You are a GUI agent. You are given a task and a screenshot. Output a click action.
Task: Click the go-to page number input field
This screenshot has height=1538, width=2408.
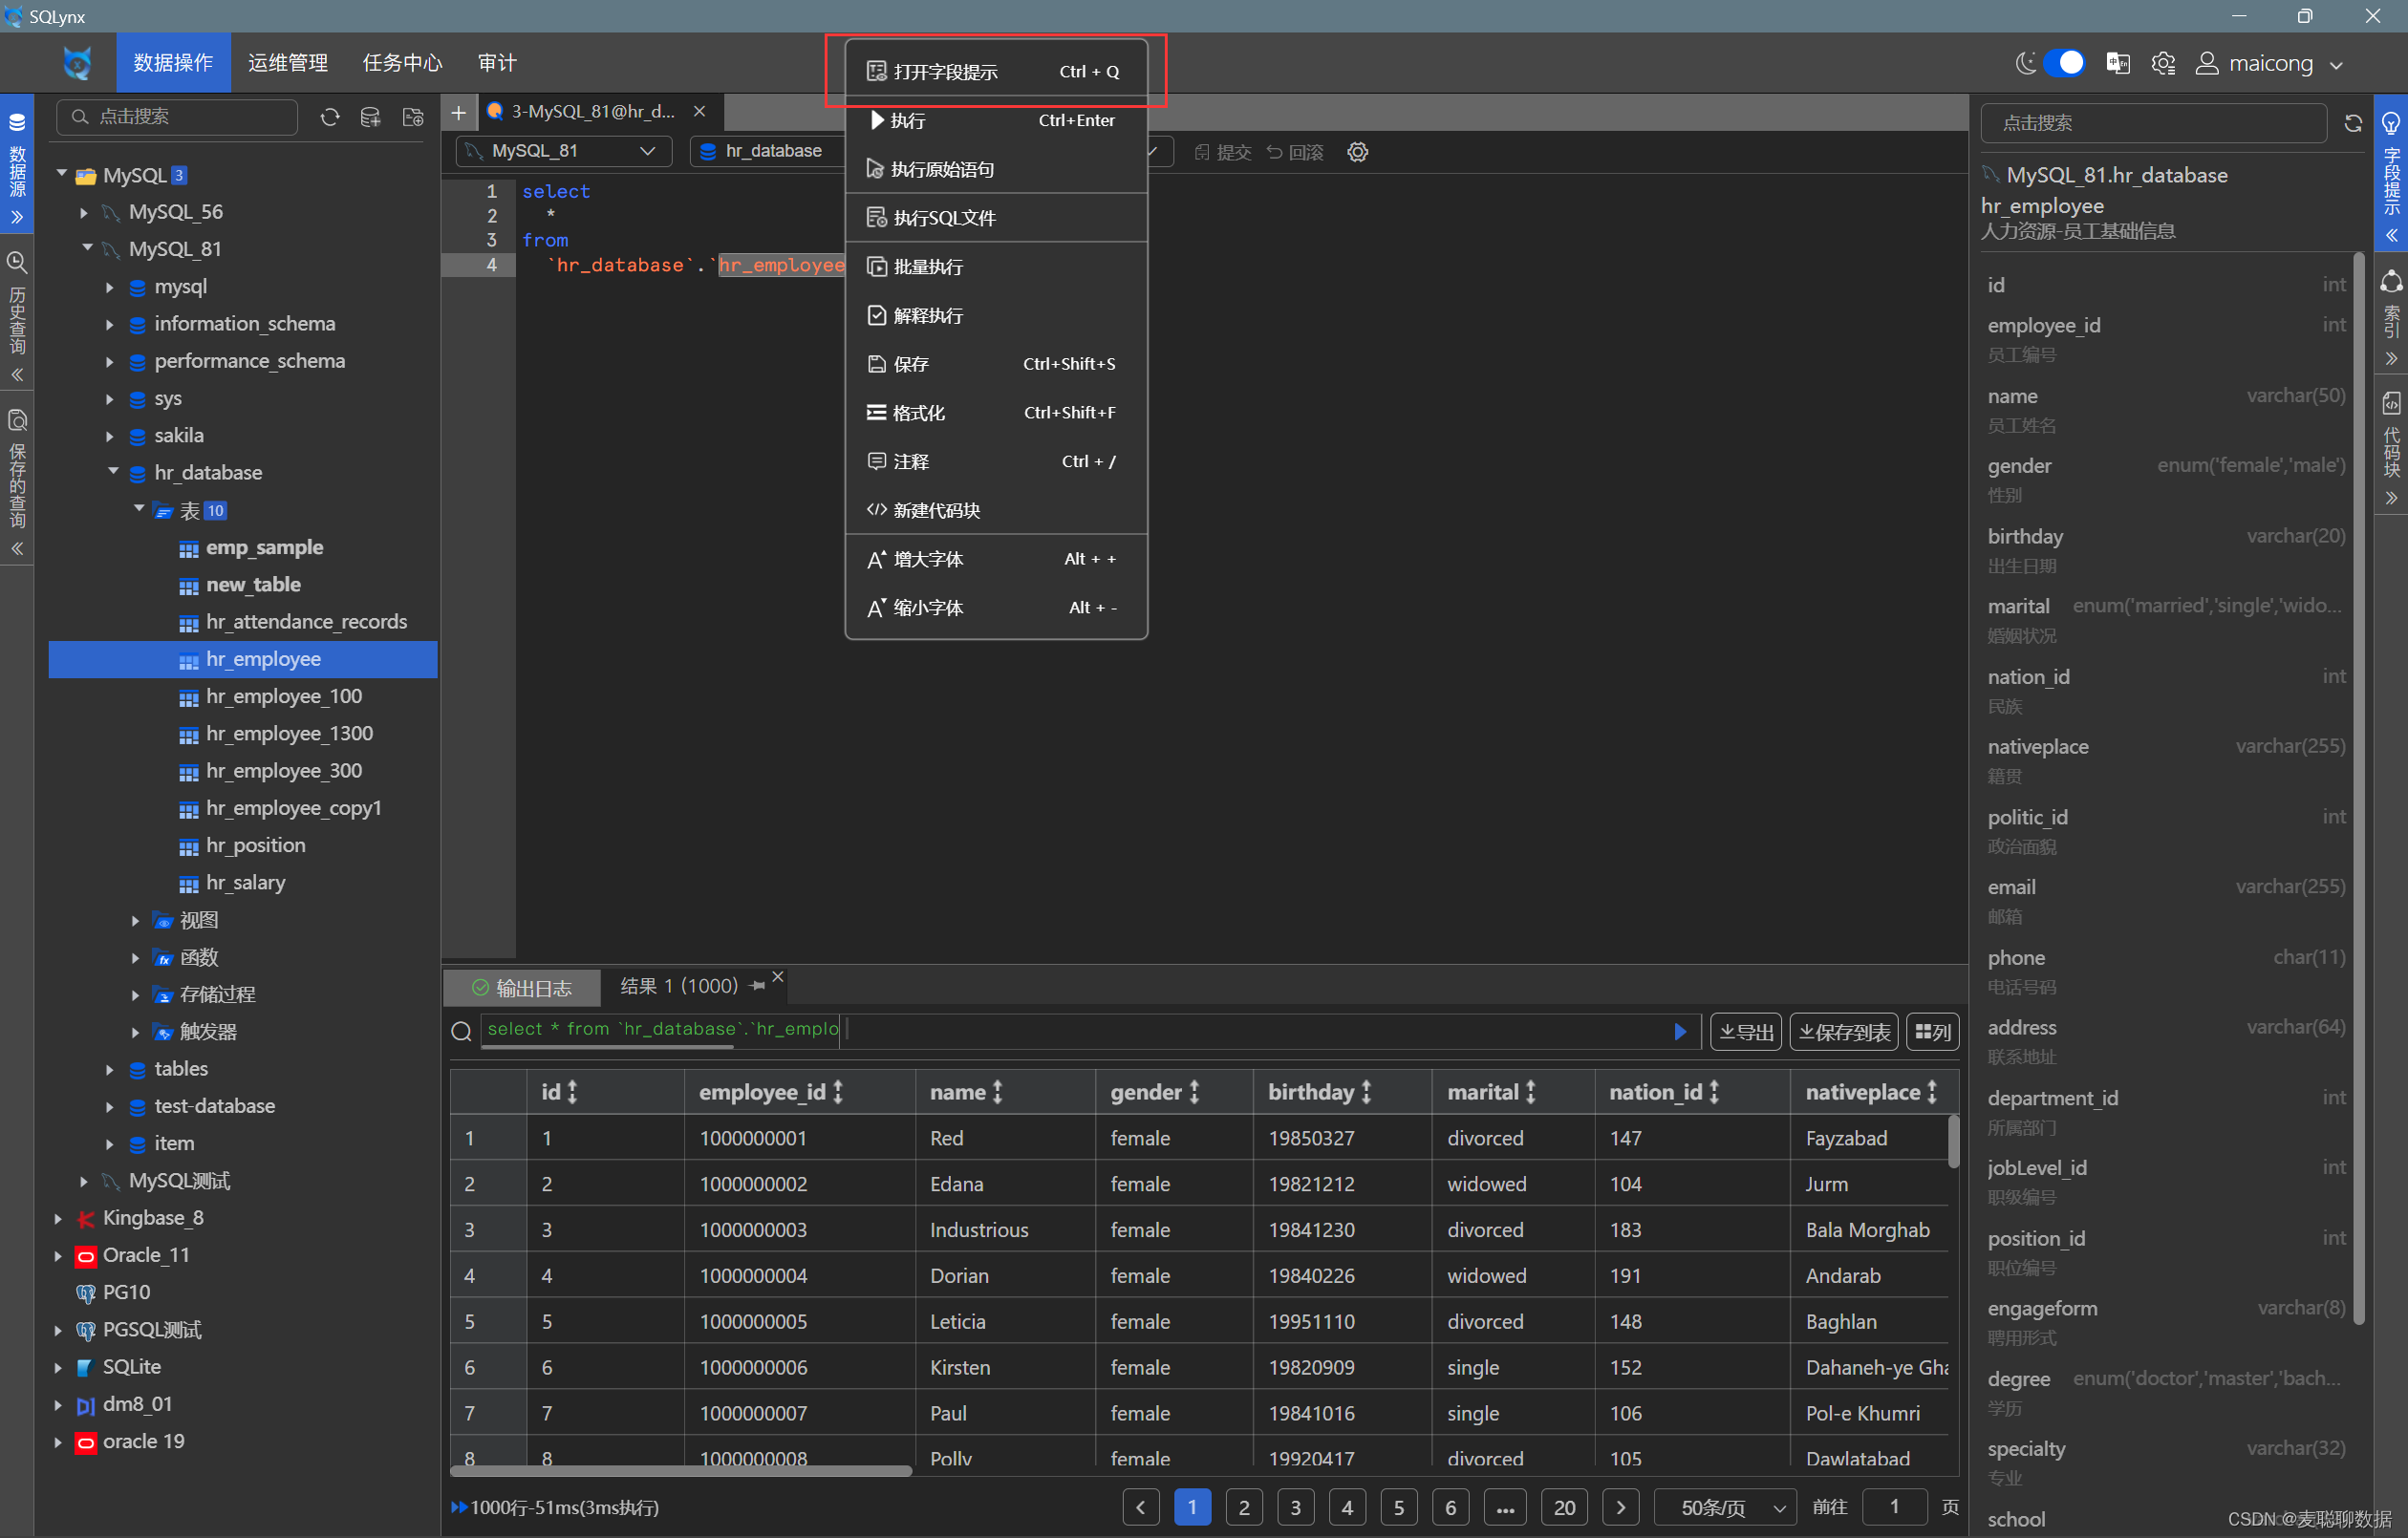click(1893, 1506)
